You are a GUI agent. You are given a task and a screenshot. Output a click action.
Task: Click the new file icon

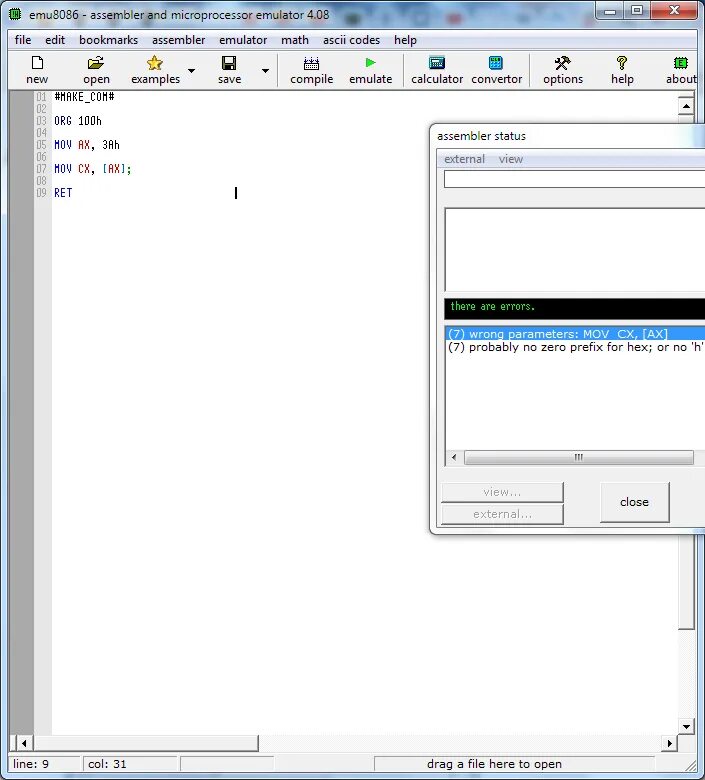(x=37, y=63)
